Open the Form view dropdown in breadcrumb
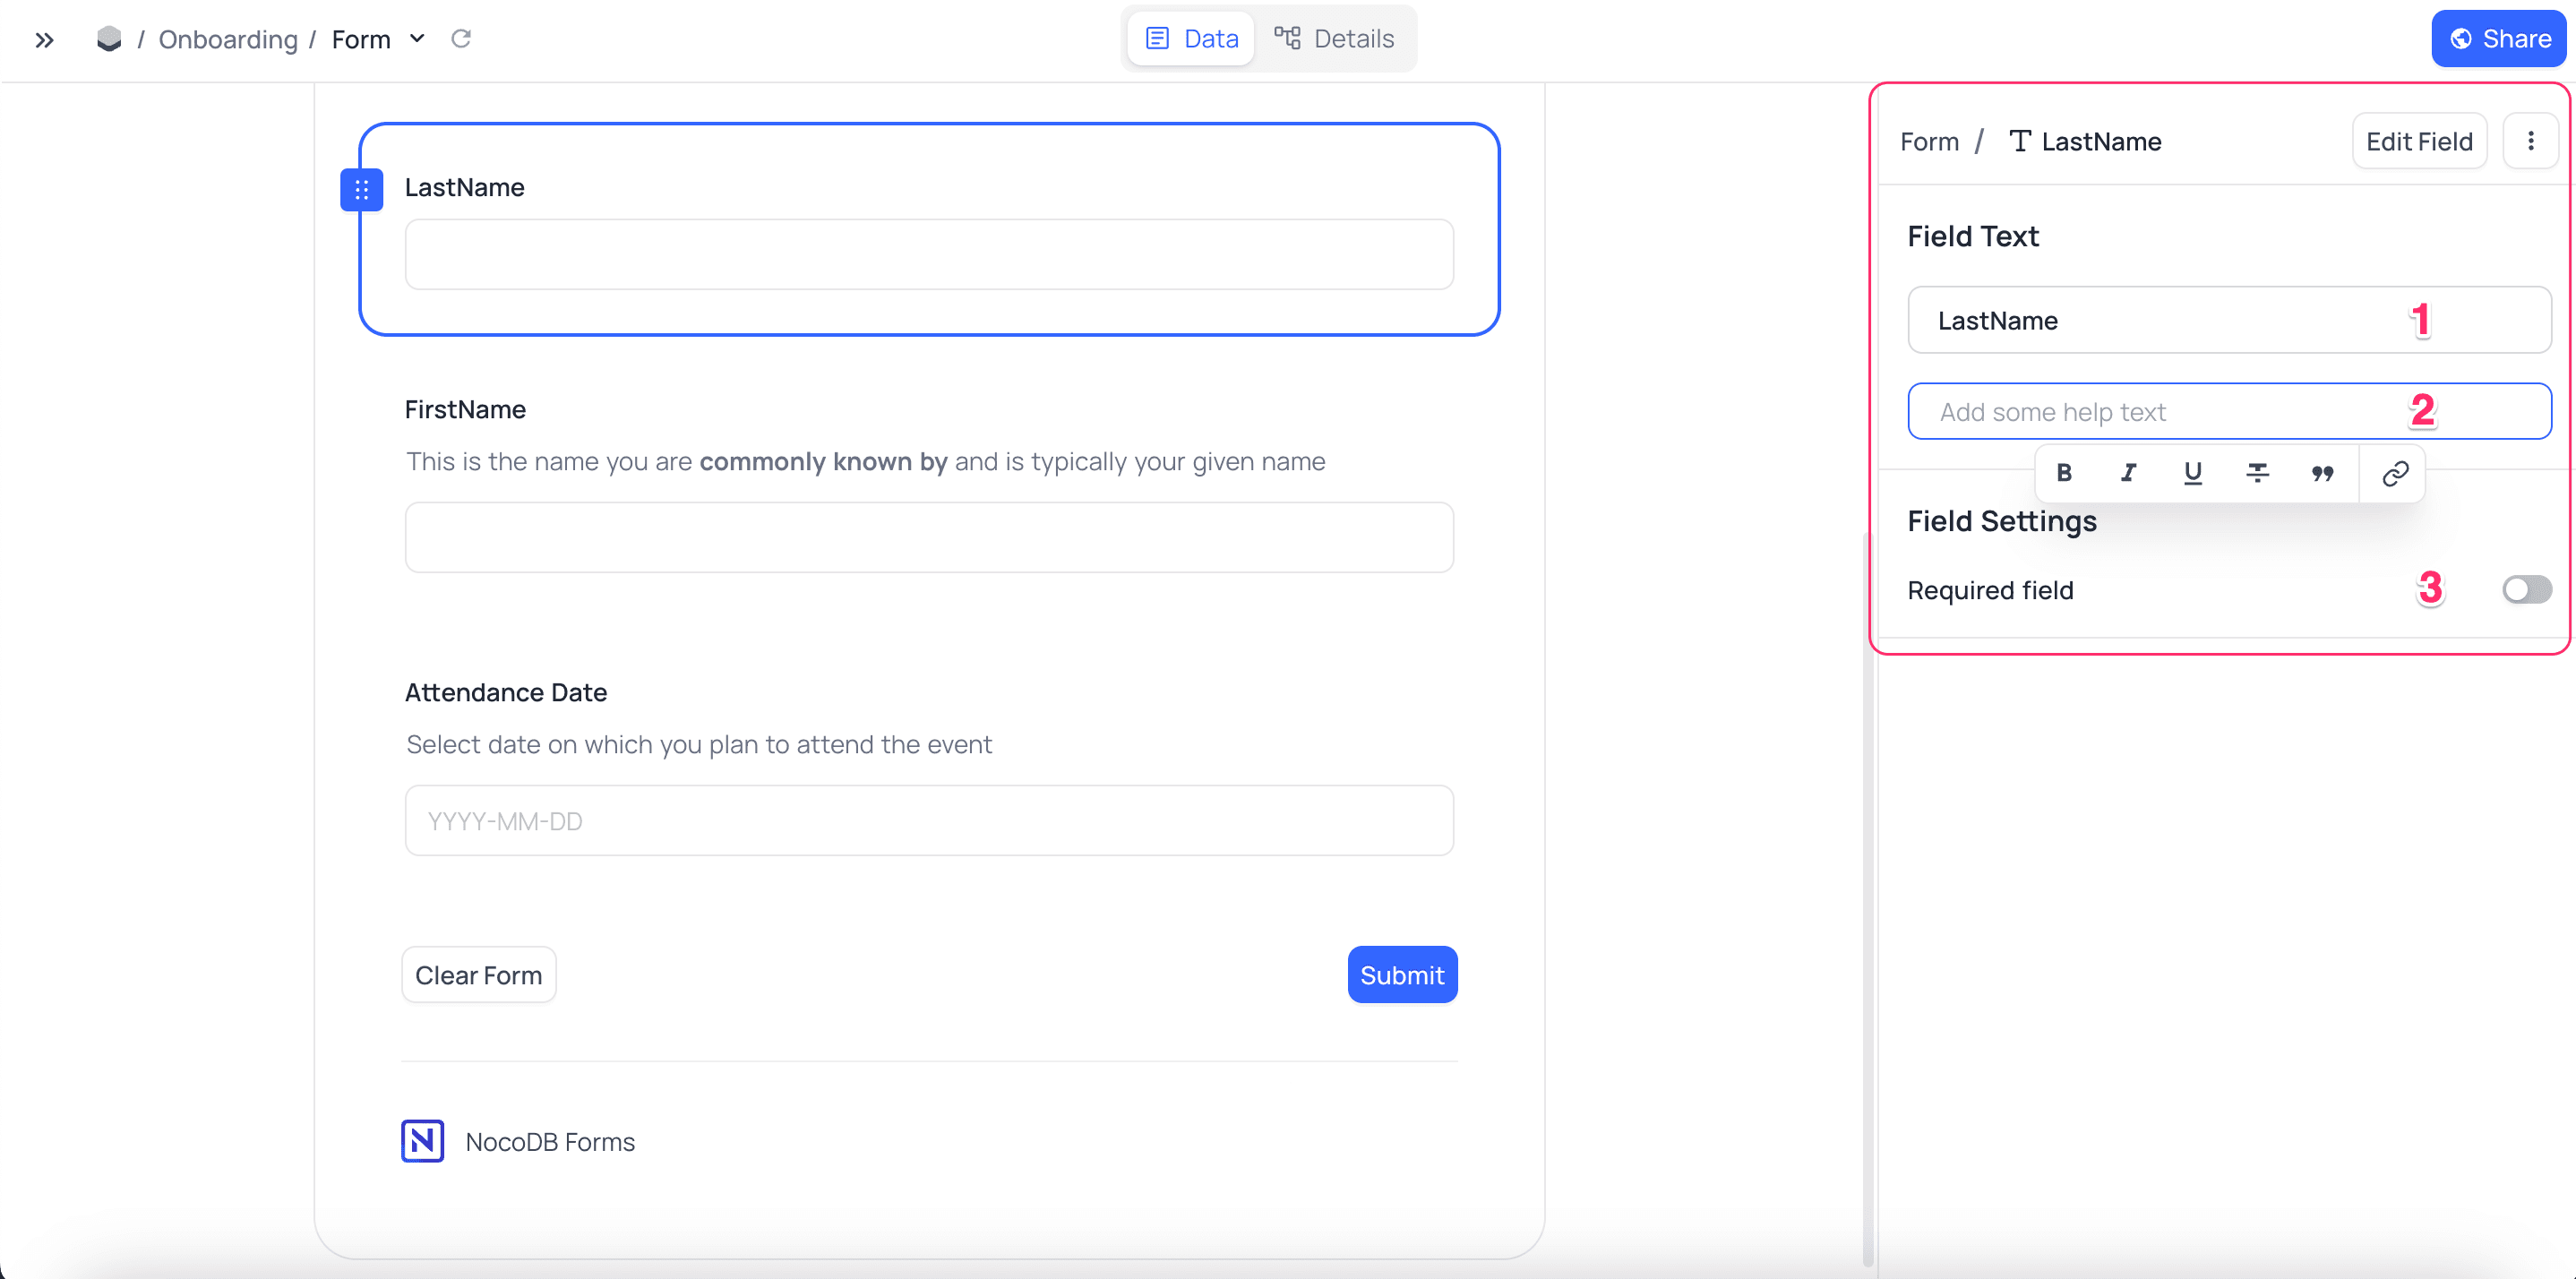The image size is (2576, 1279). (x=418, y=38)
